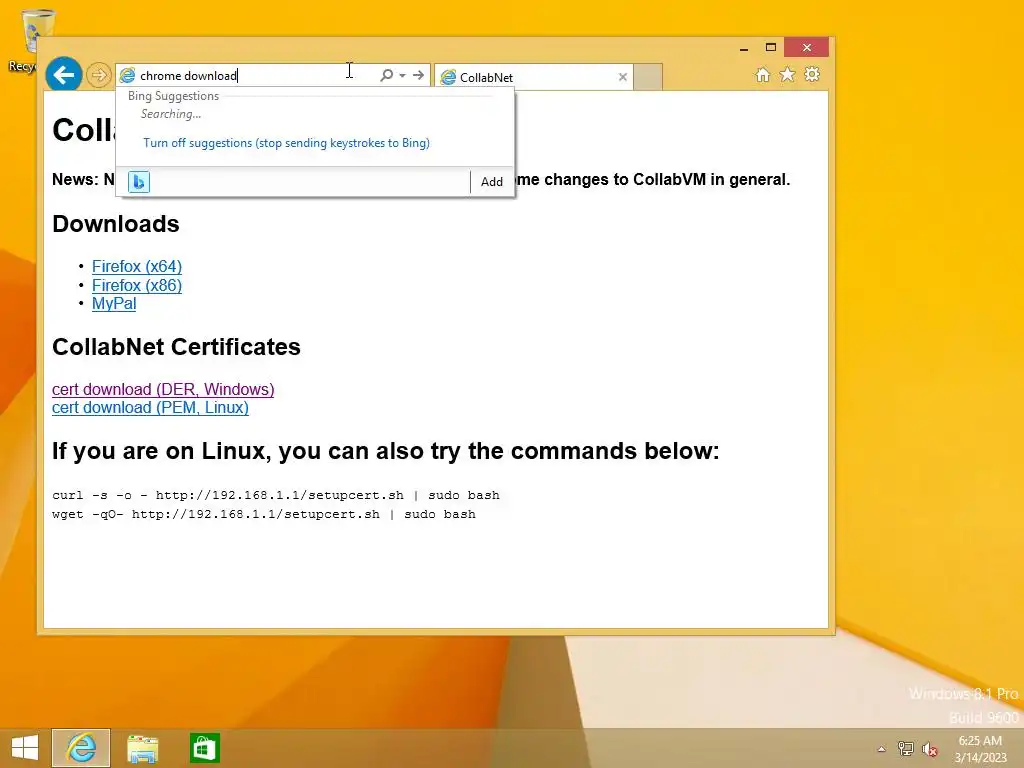
Task: Click the CollabNet Certificates heading
Action: tap(176, 347)
